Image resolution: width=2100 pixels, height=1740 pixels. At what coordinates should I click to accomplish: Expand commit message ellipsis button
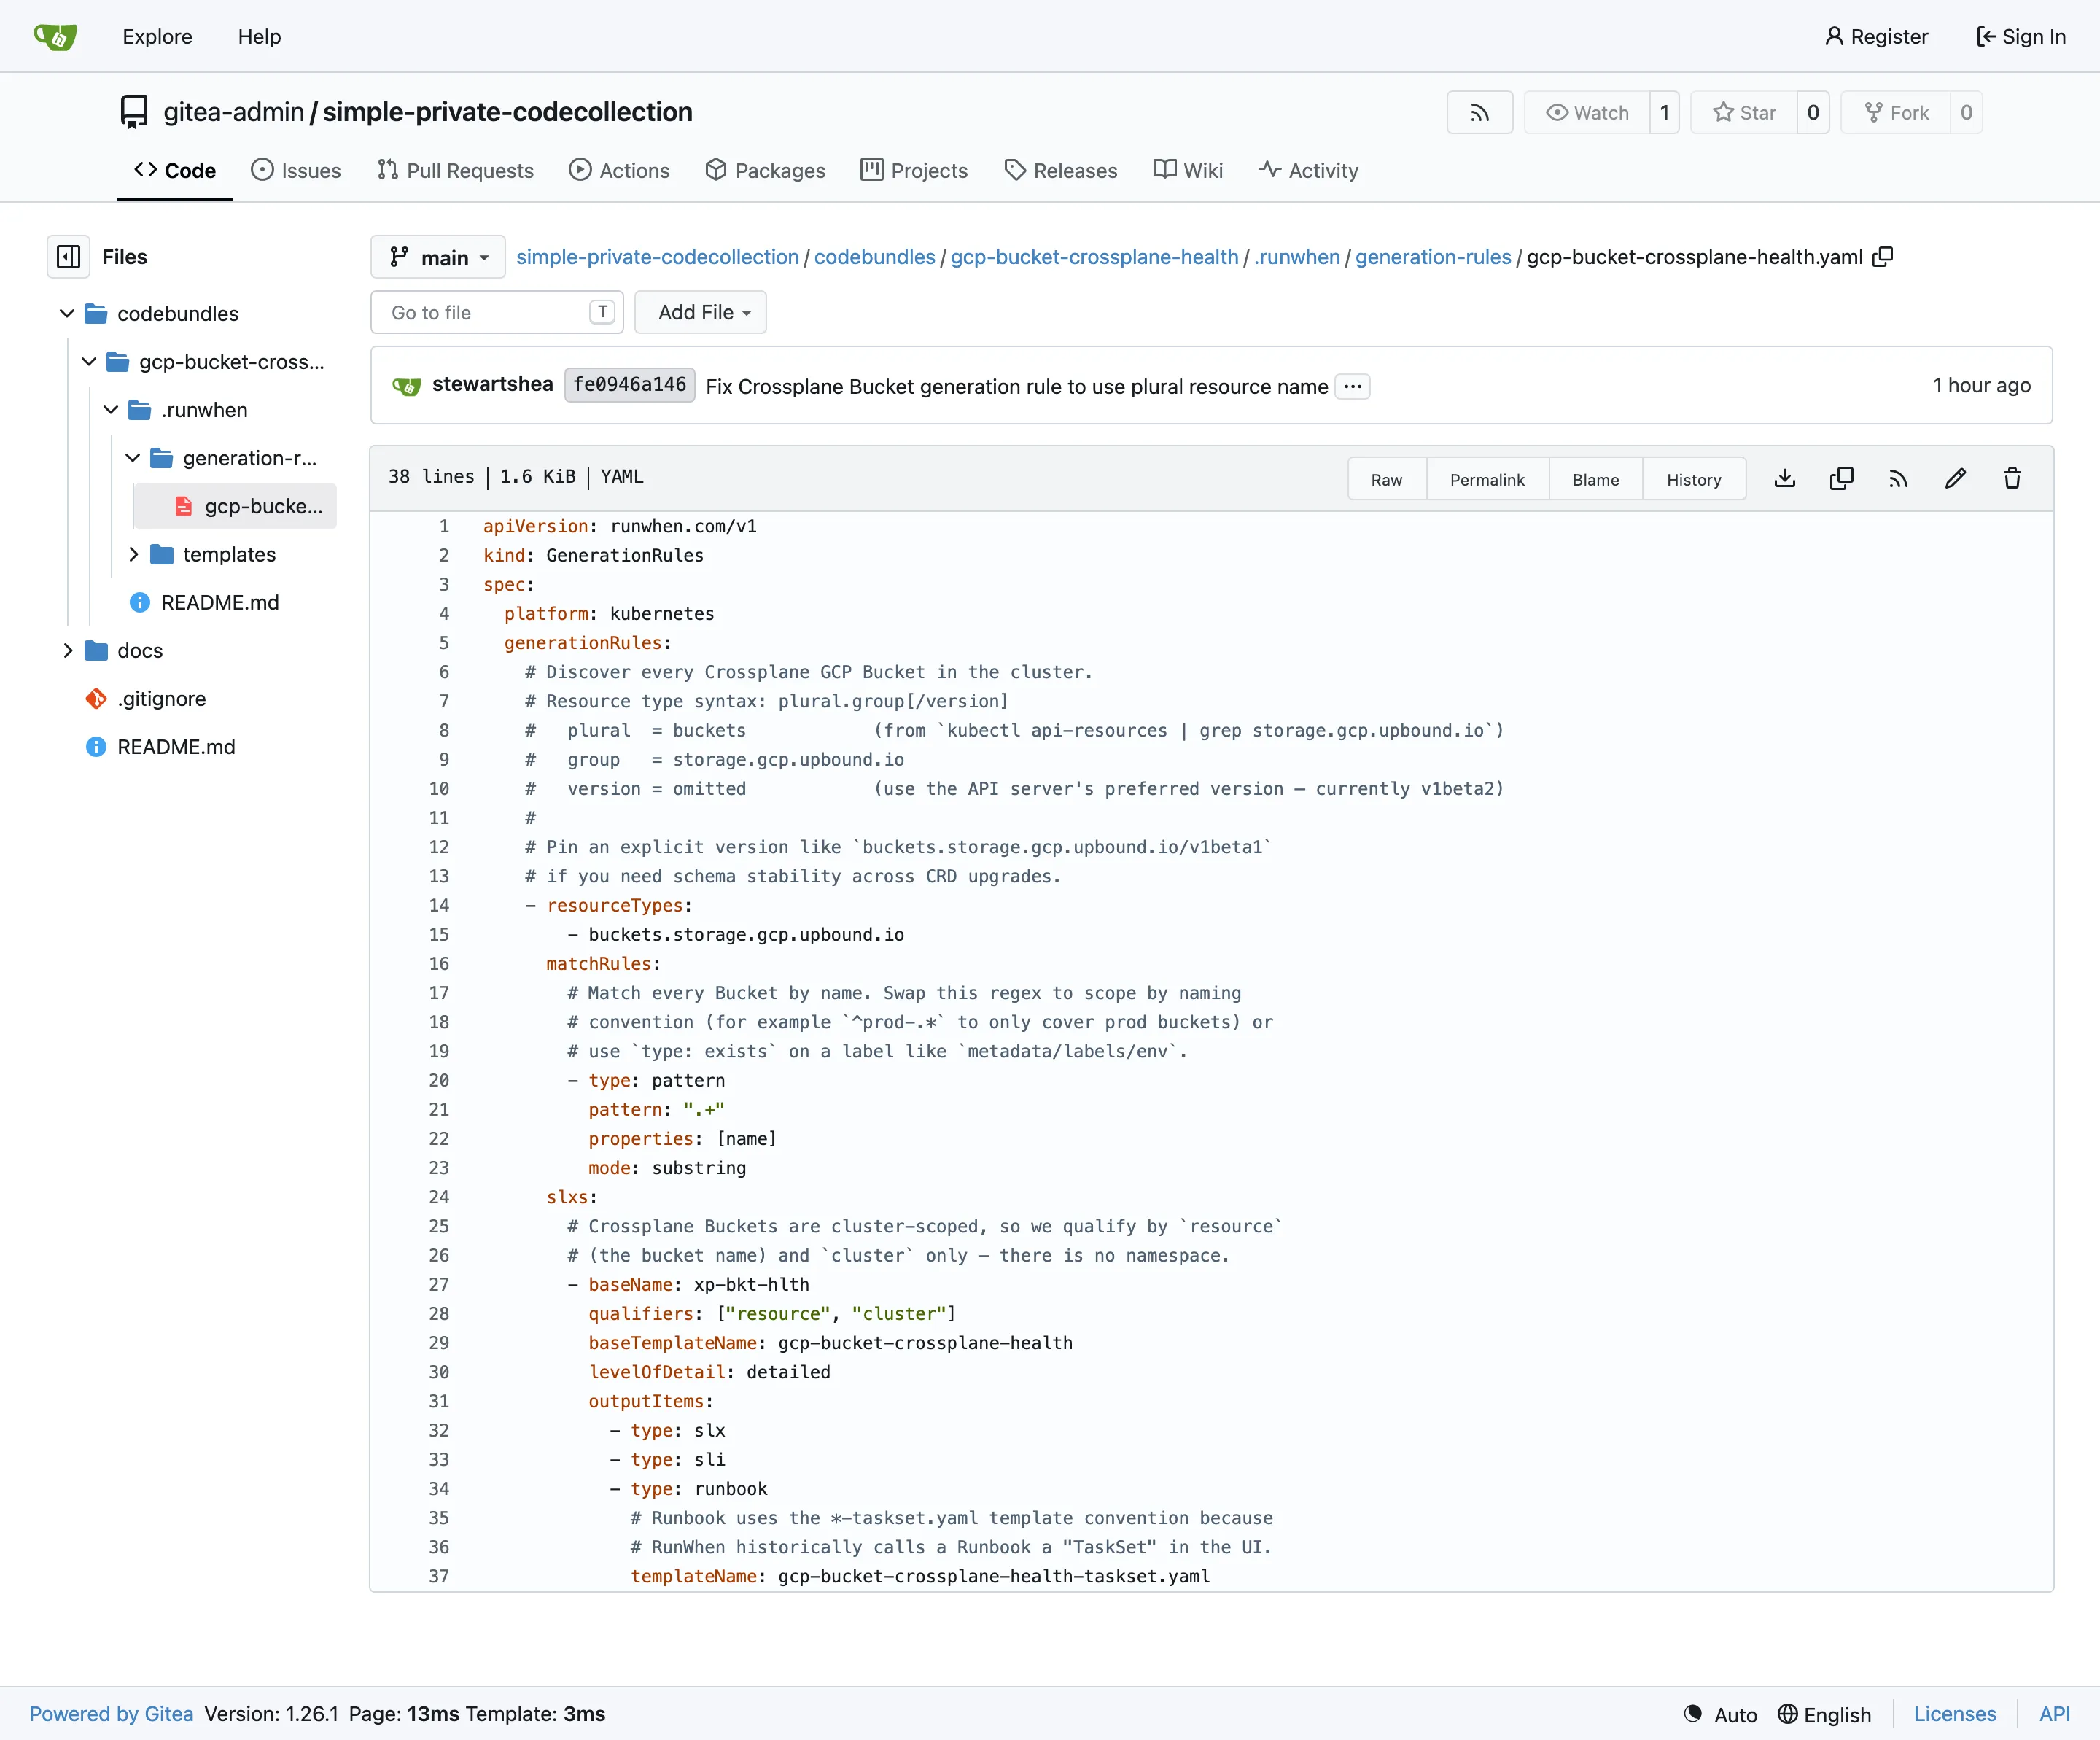pos(1353,386)
